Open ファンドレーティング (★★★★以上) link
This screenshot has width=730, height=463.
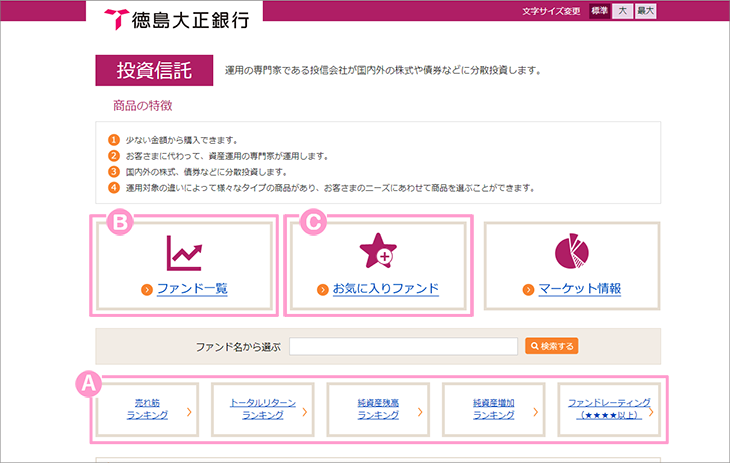609,409
